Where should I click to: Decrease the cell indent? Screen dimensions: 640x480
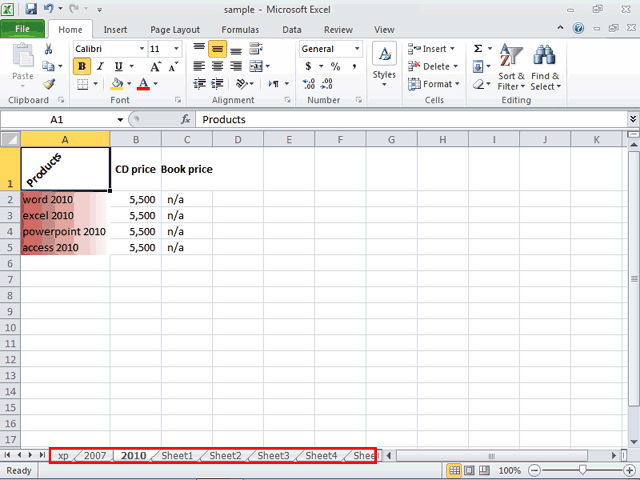click(199, 84)
